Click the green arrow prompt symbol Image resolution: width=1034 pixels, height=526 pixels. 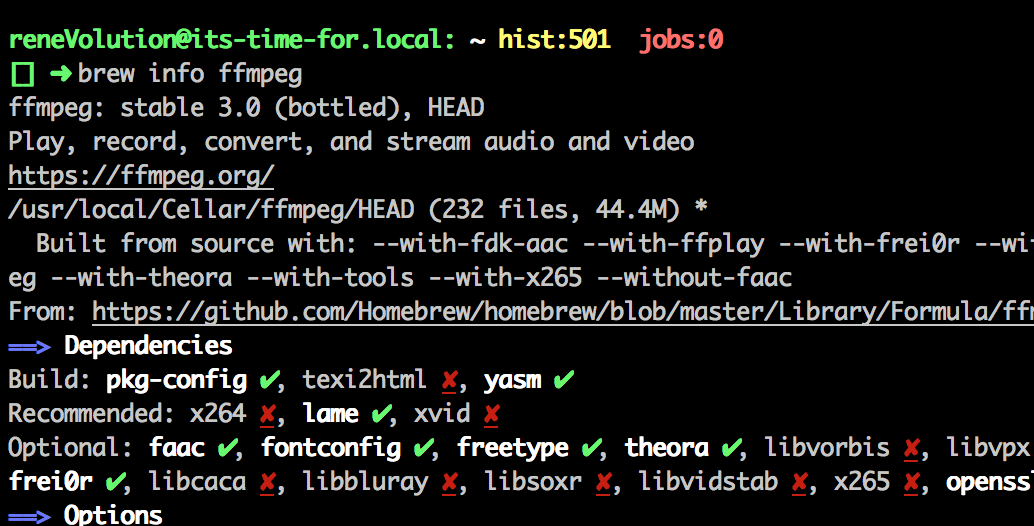(x=61, y=73)
